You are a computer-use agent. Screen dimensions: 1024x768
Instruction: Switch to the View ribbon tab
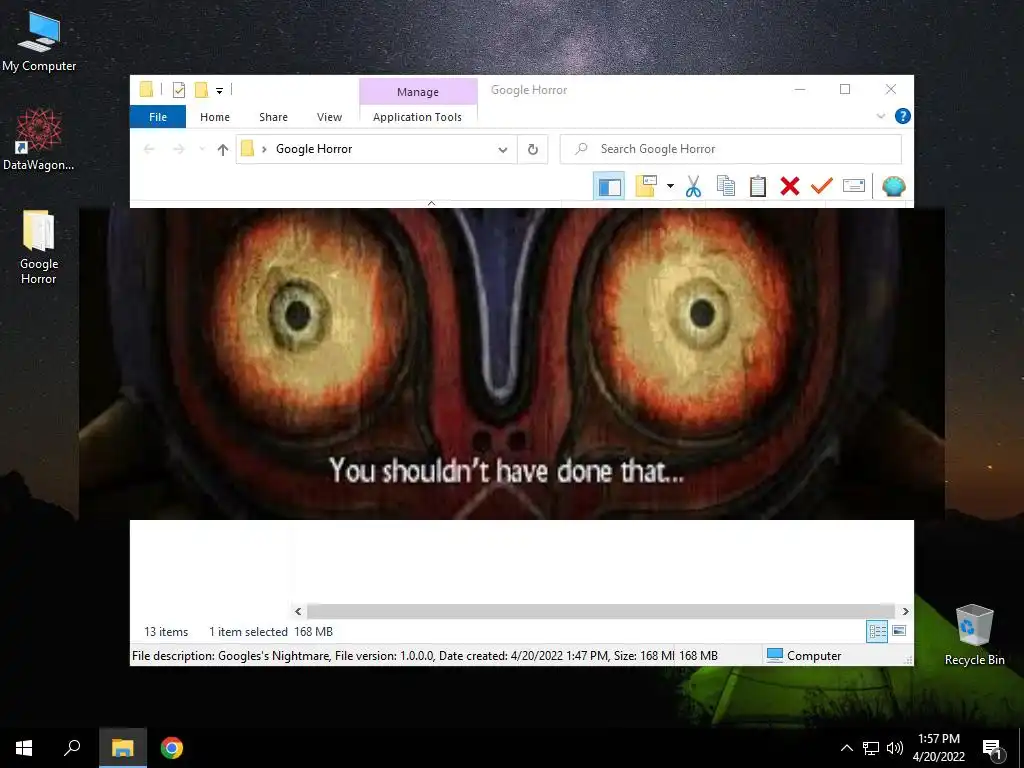coord(329,117)
